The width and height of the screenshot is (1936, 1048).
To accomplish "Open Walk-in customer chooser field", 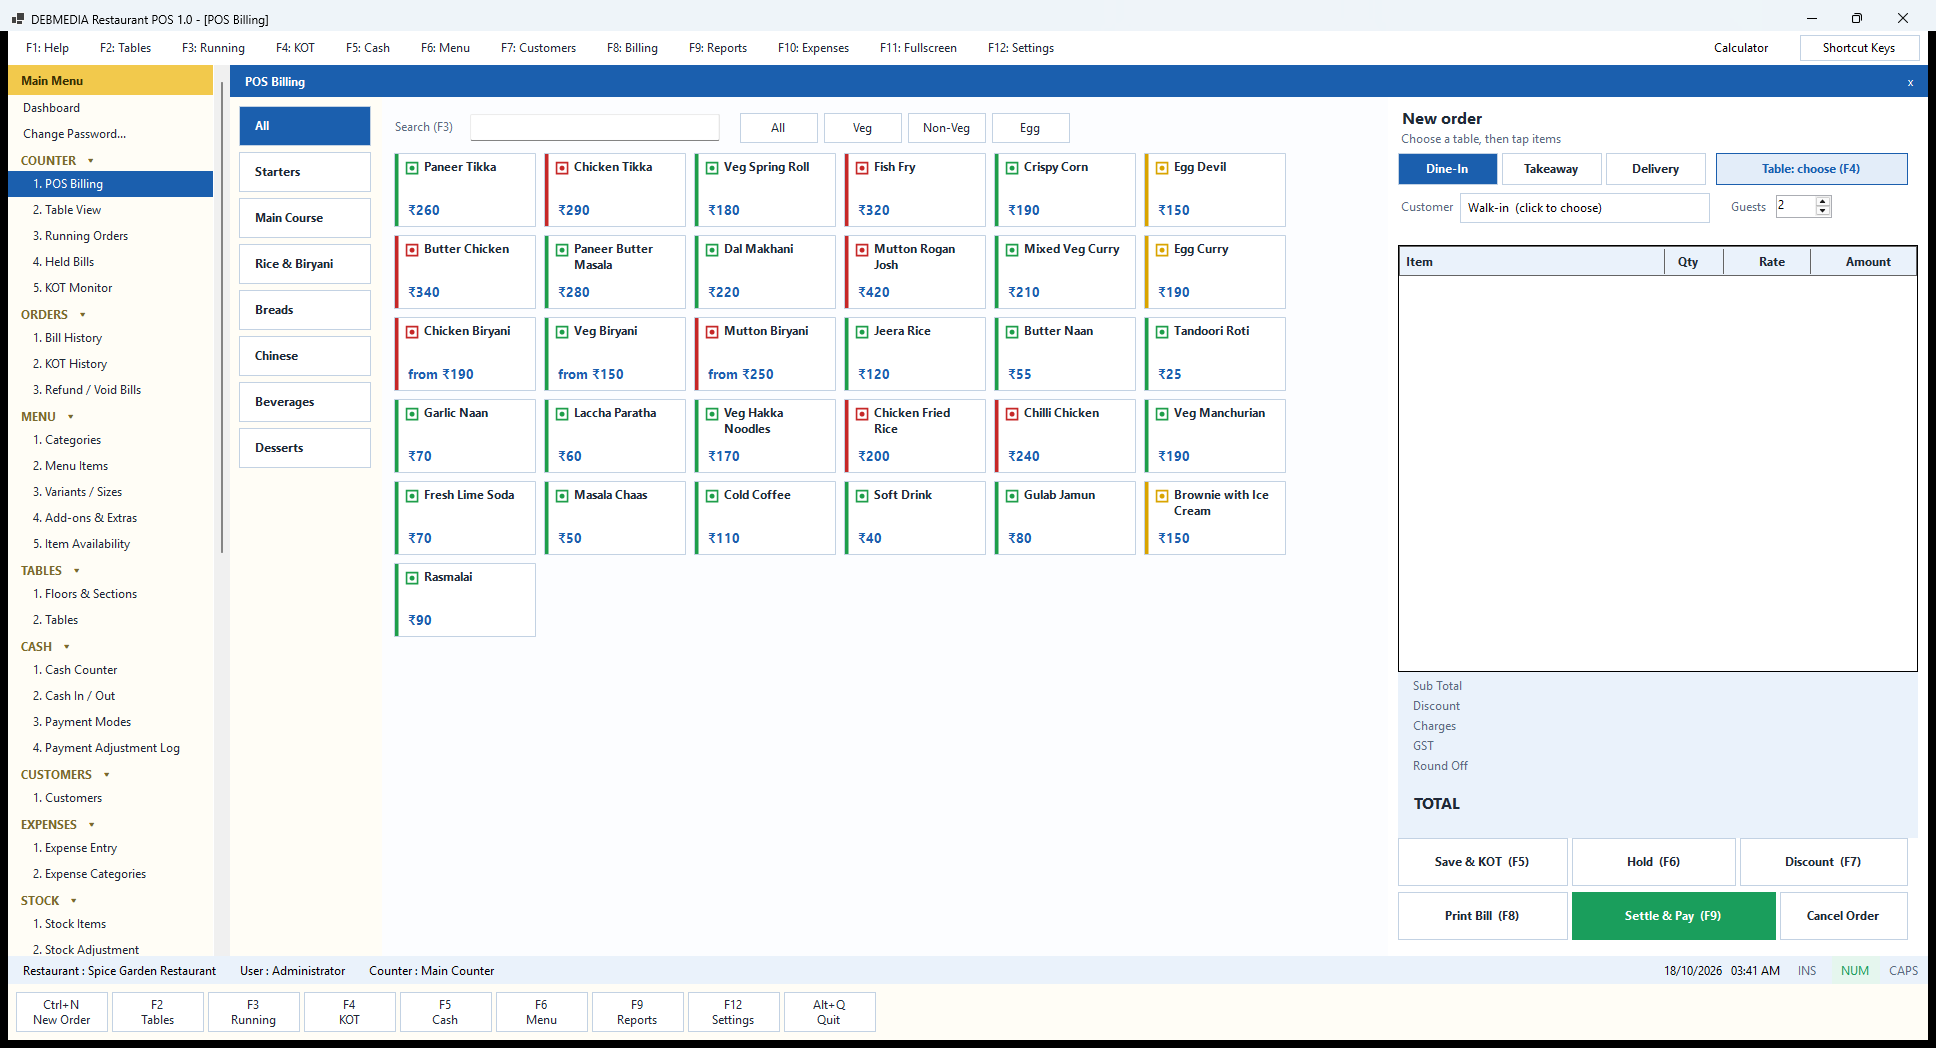I will point(1584,208).
